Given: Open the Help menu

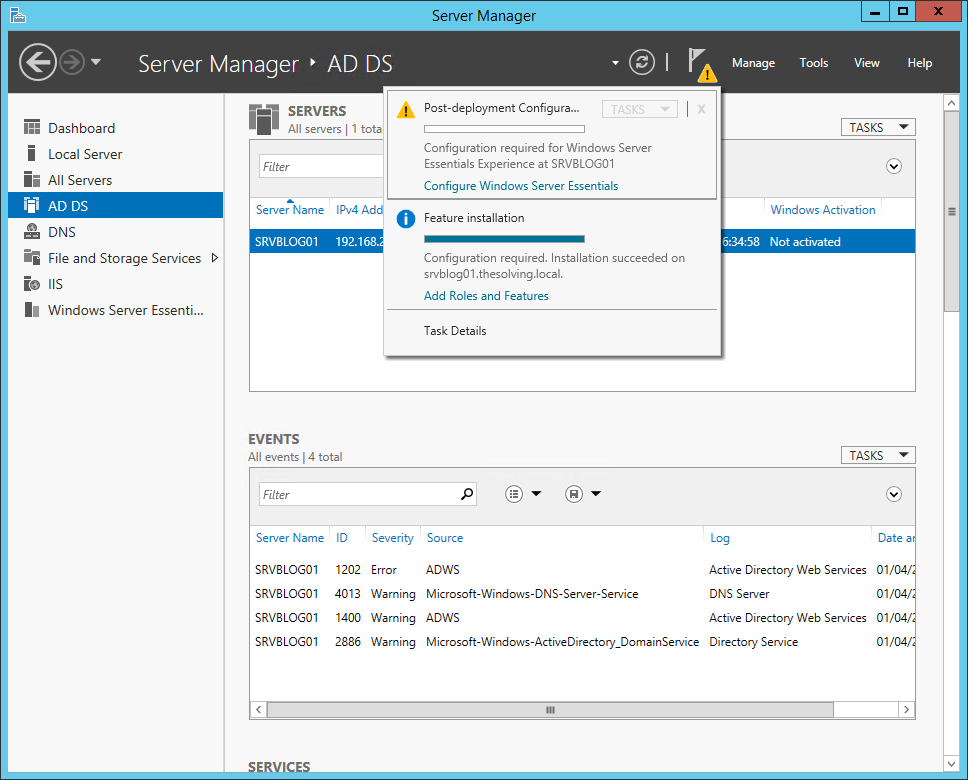Looking at the screenshot, I should tap(919, 63).
